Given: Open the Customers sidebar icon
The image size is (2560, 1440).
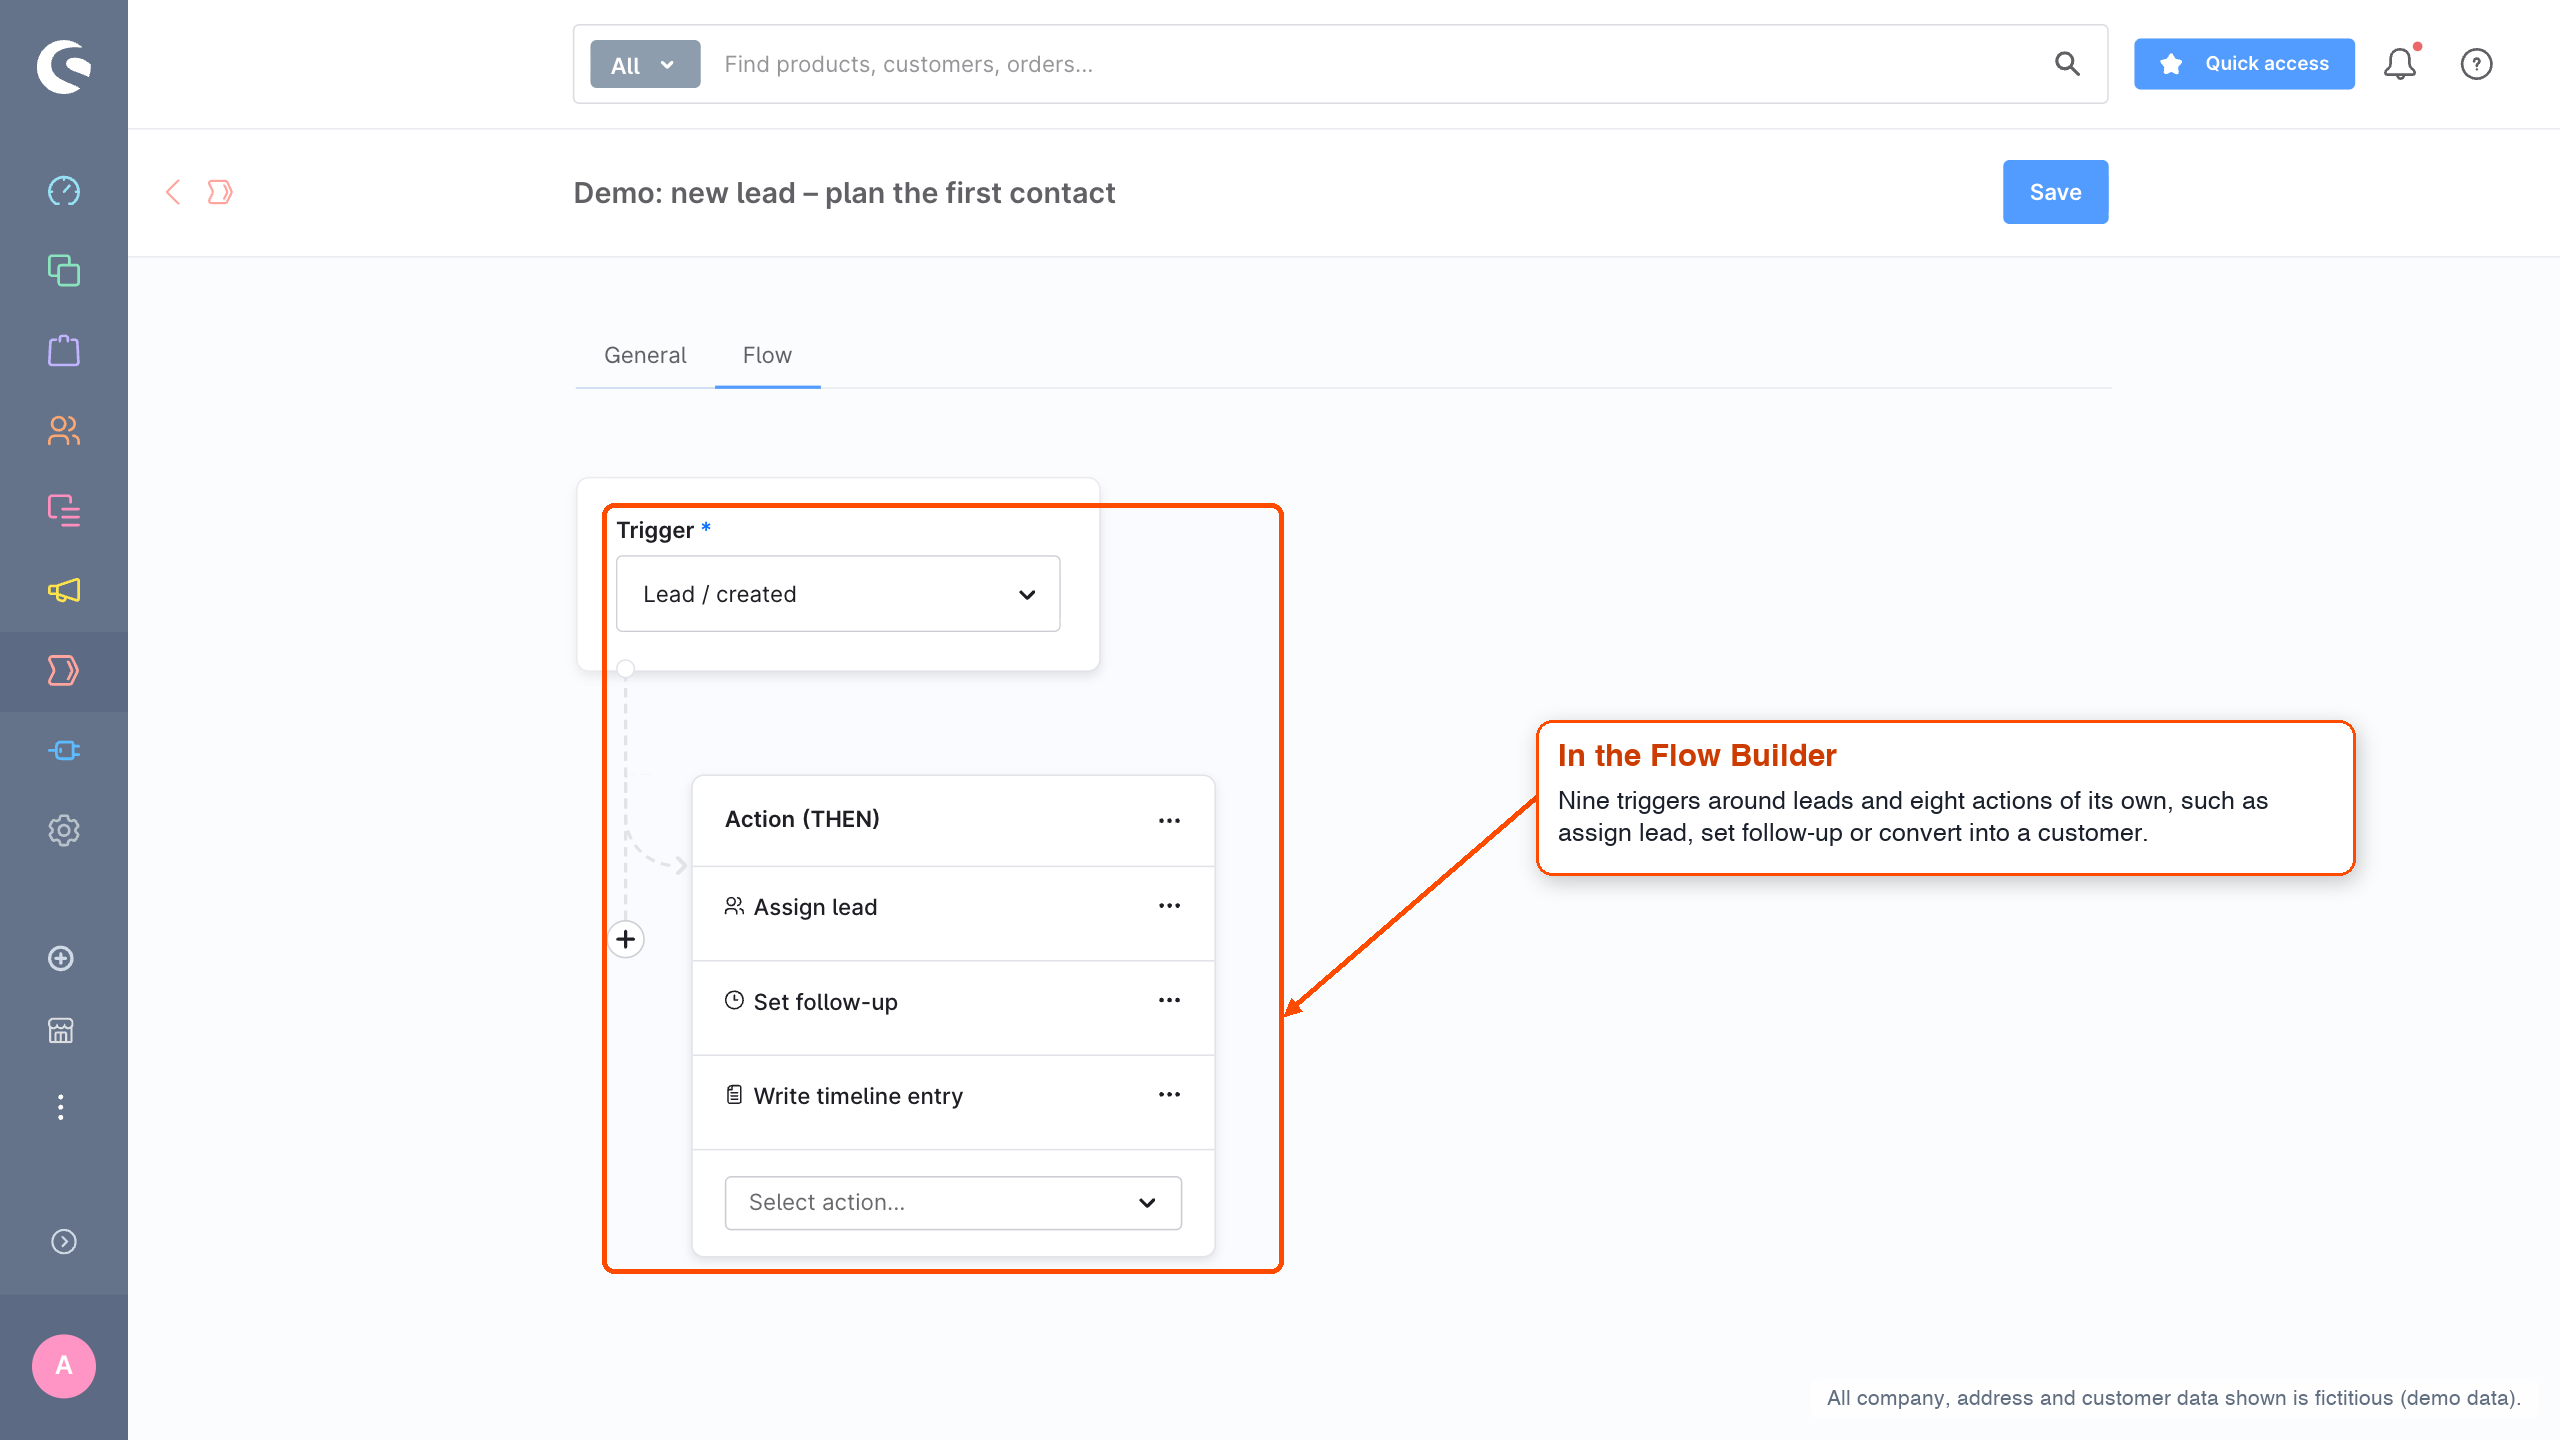Looking at the screenshot, I should [64, 430].
